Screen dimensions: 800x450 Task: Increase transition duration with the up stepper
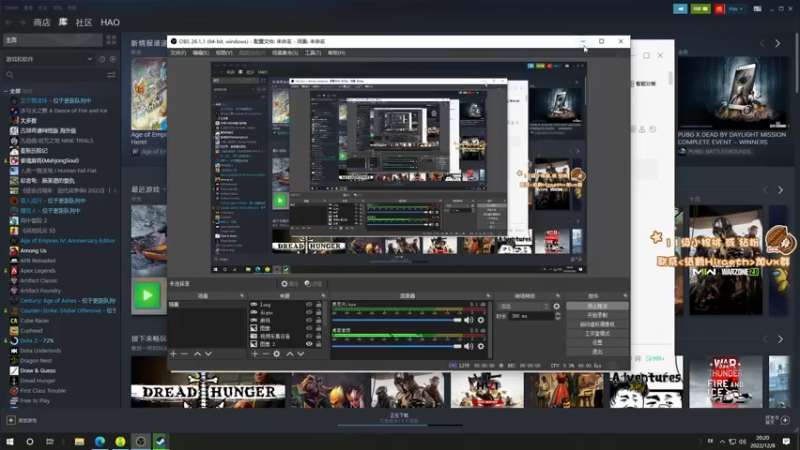point(558,314)
